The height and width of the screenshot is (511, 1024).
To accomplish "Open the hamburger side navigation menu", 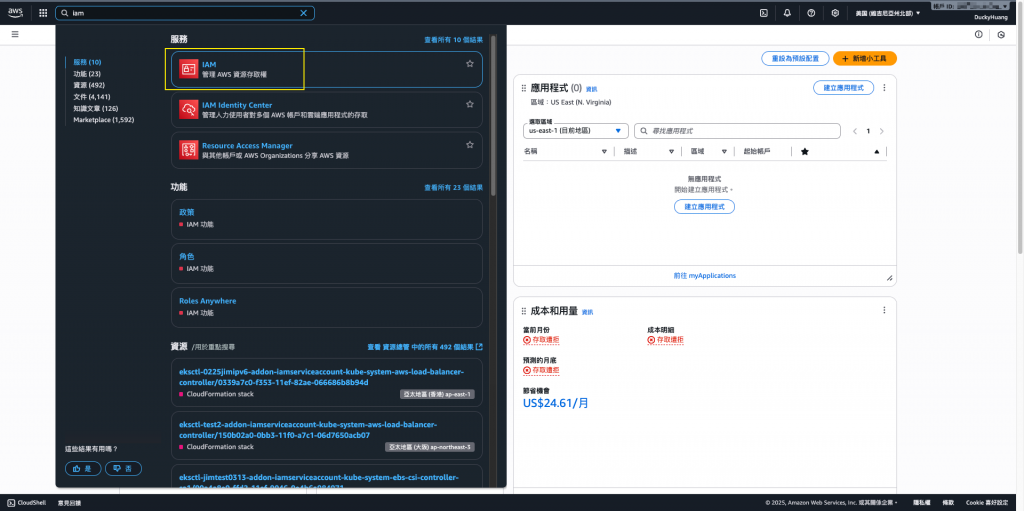I will [x=15, y=34].
